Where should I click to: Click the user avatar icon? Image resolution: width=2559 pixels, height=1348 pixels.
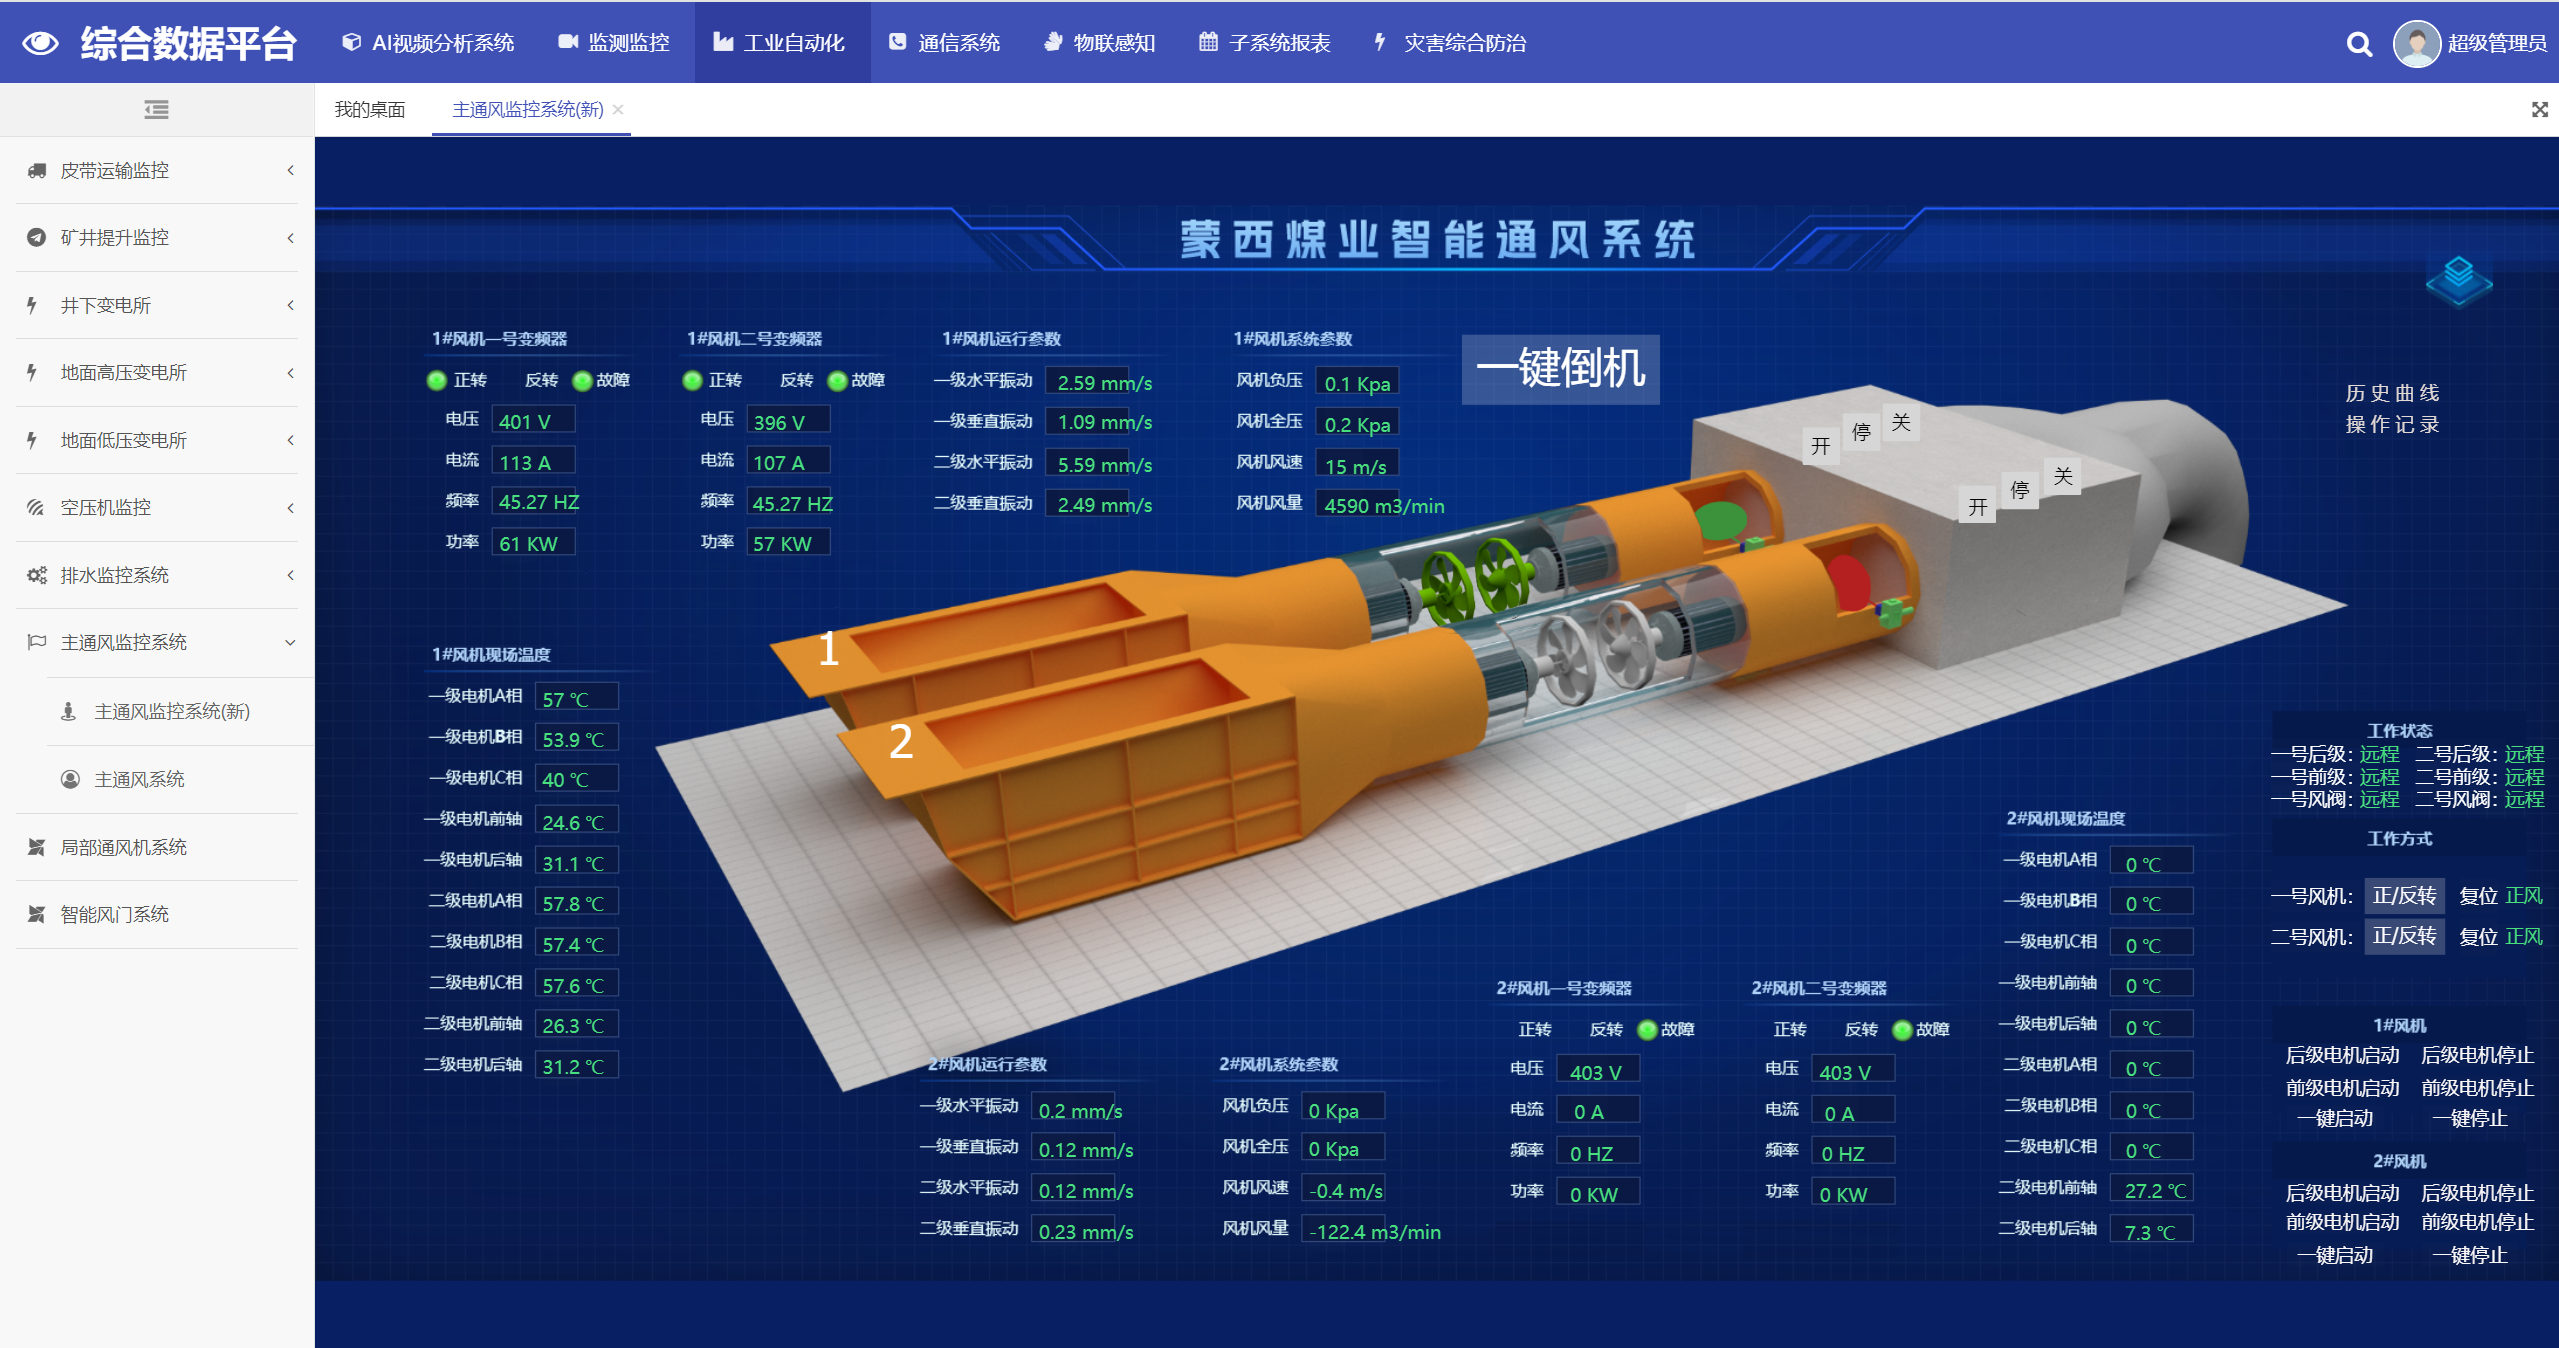(x=2416, y=44)
